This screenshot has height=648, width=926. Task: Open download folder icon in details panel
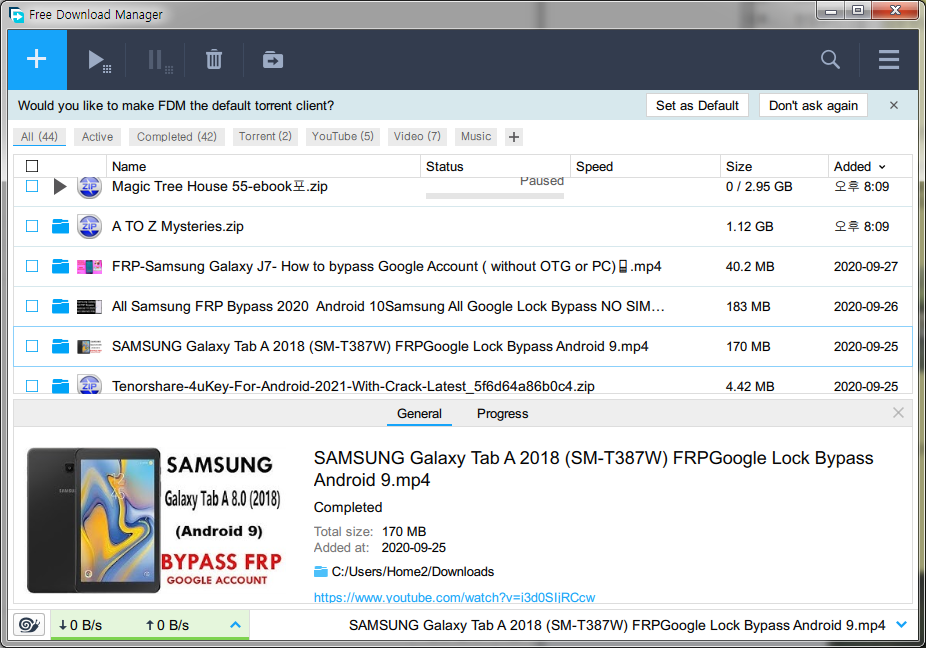321,571
